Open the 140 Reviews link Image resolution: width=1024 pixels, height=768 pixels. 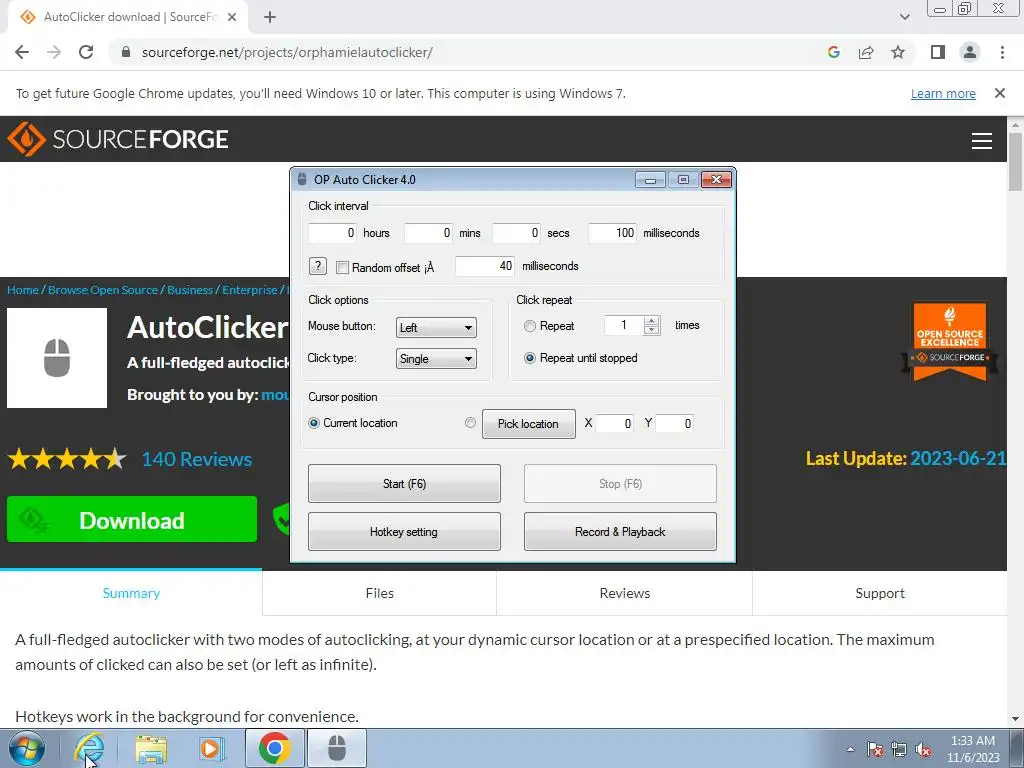[197, 459]
